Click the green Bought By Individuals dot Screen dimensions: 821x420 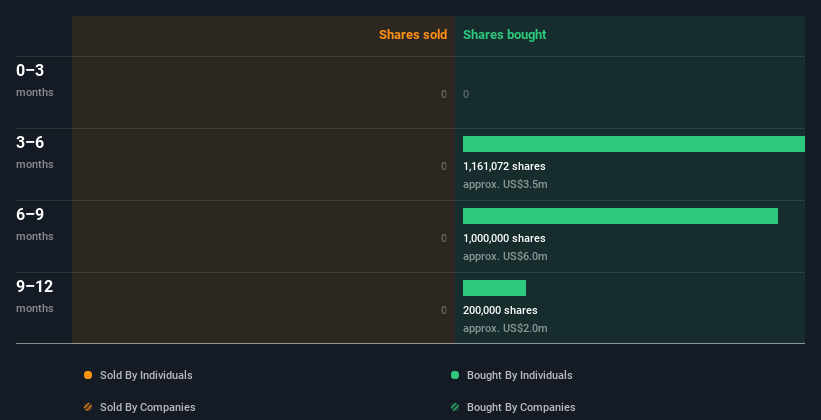pyautogui.click(x=455, y=375)
